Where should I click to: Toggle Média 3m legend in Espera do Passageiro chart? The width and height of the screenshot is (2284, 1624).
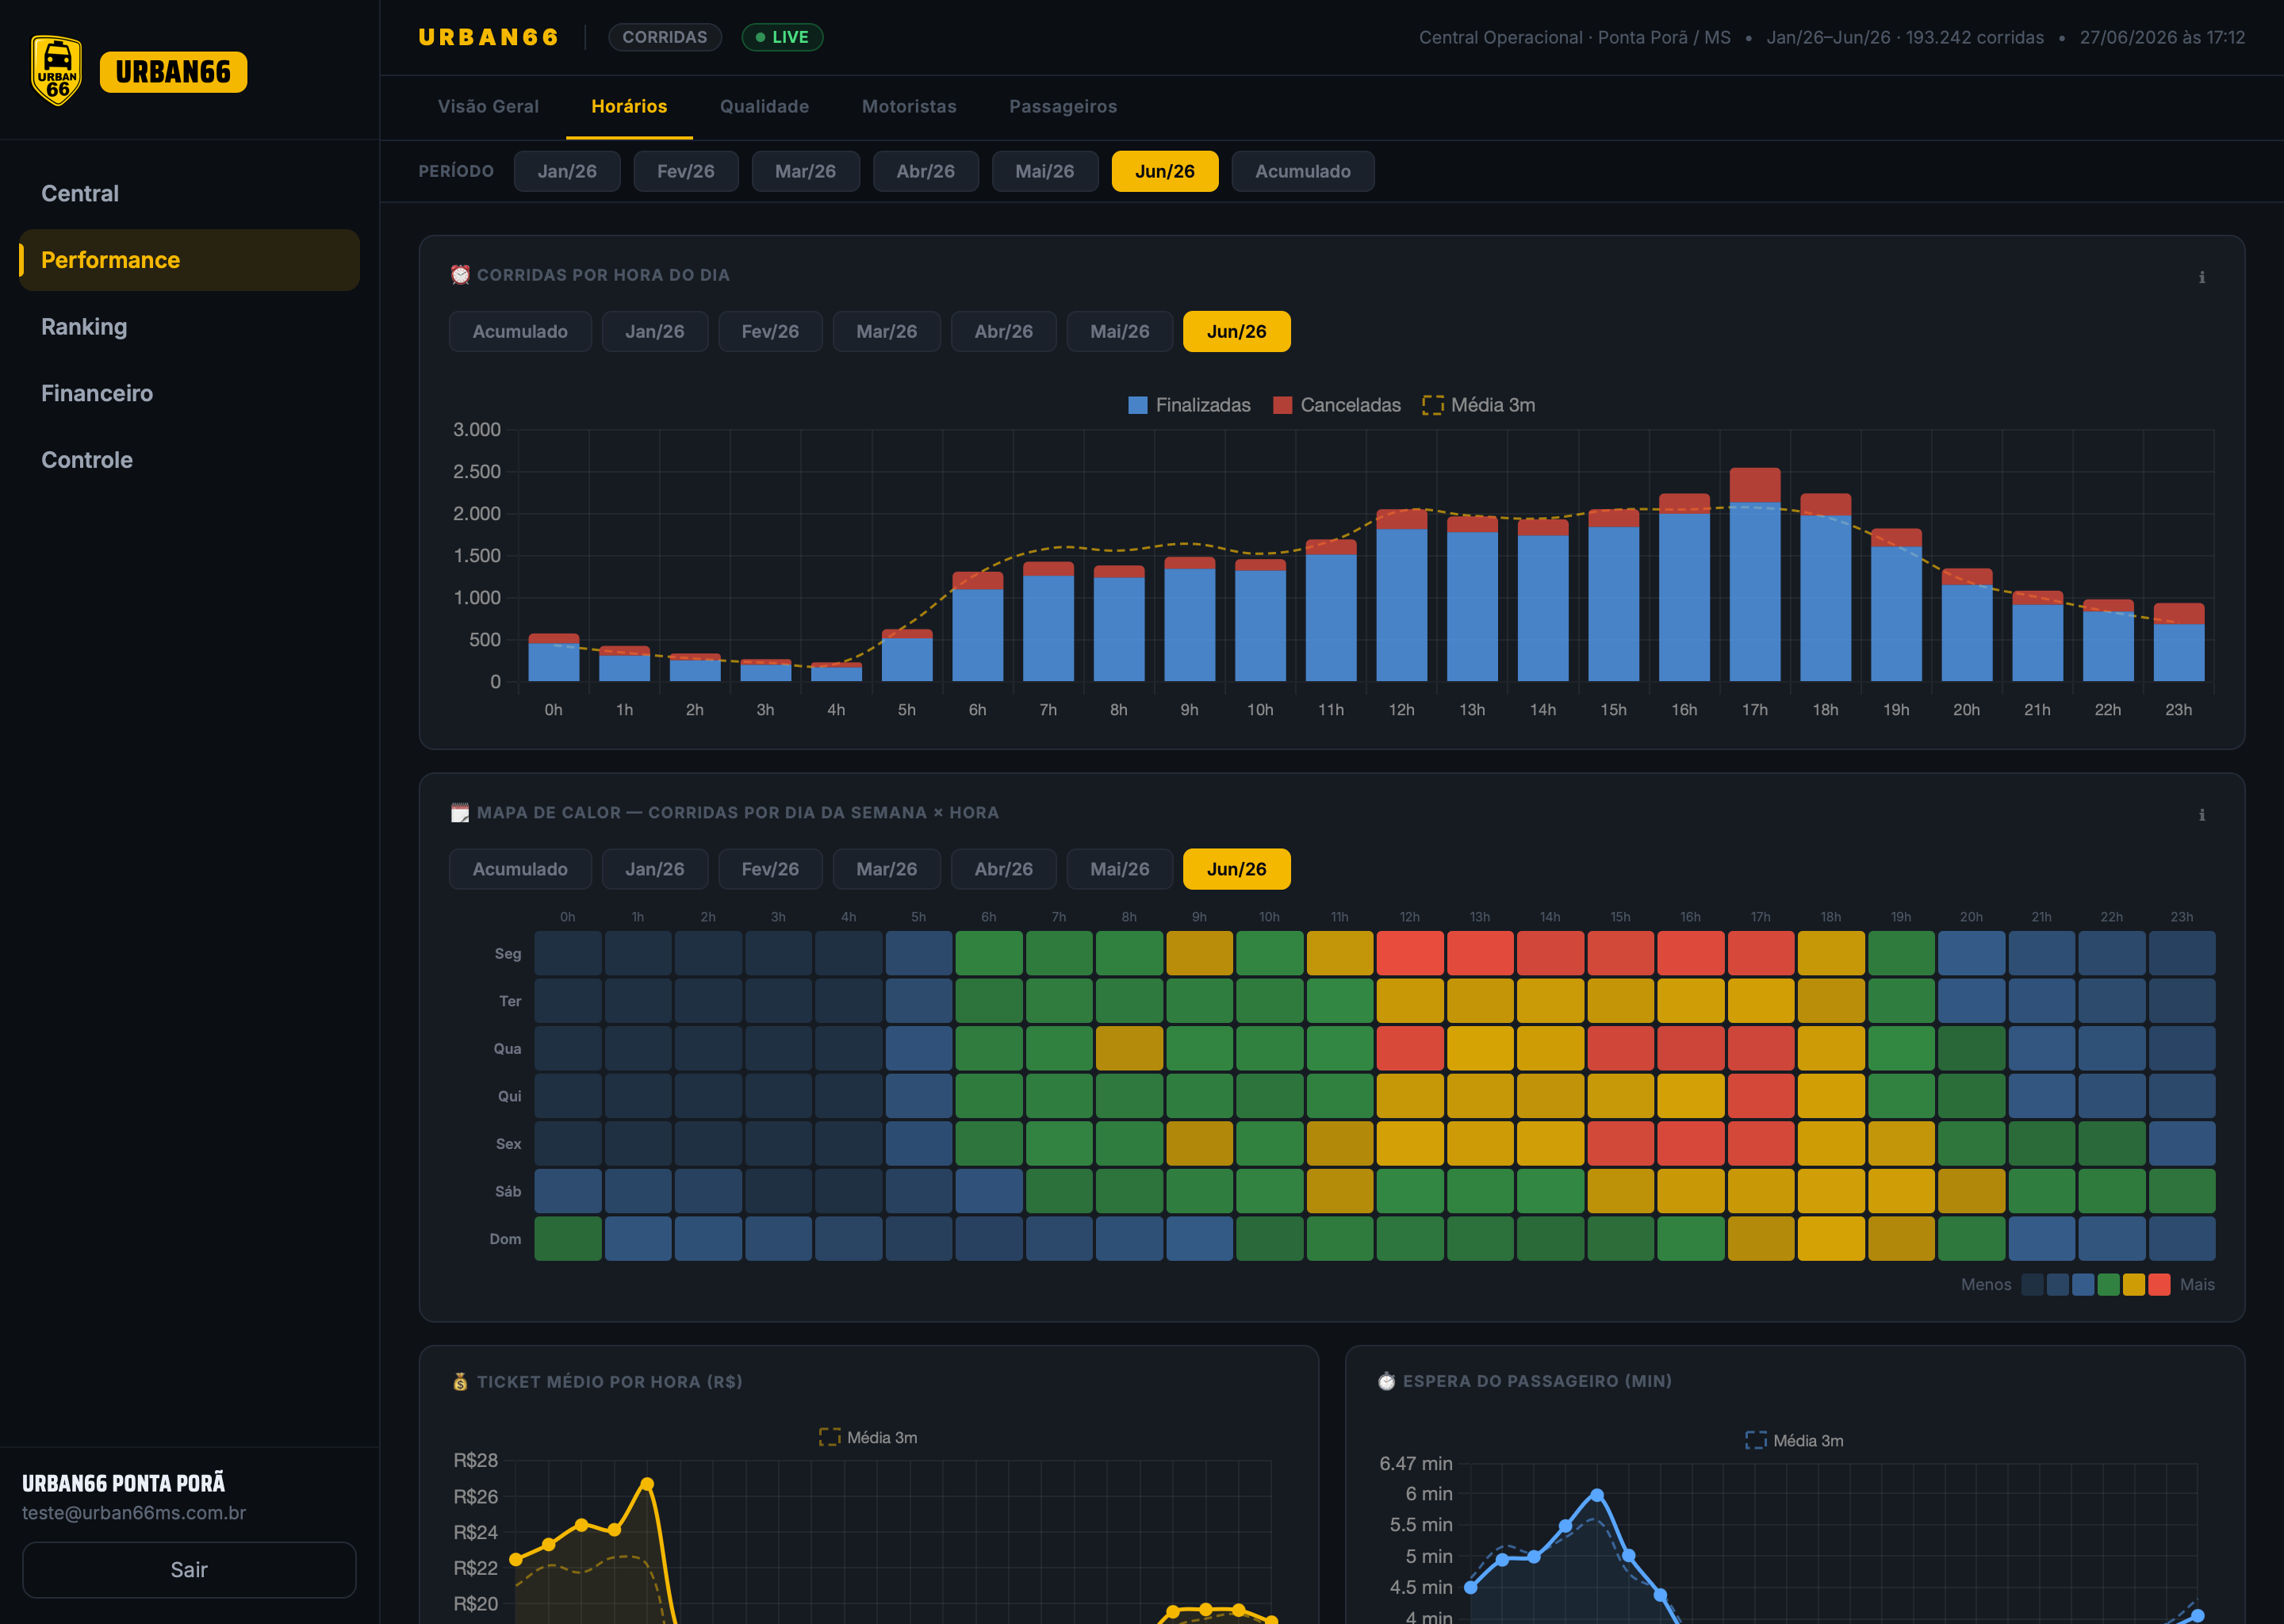click(x=1794, y=1440)
